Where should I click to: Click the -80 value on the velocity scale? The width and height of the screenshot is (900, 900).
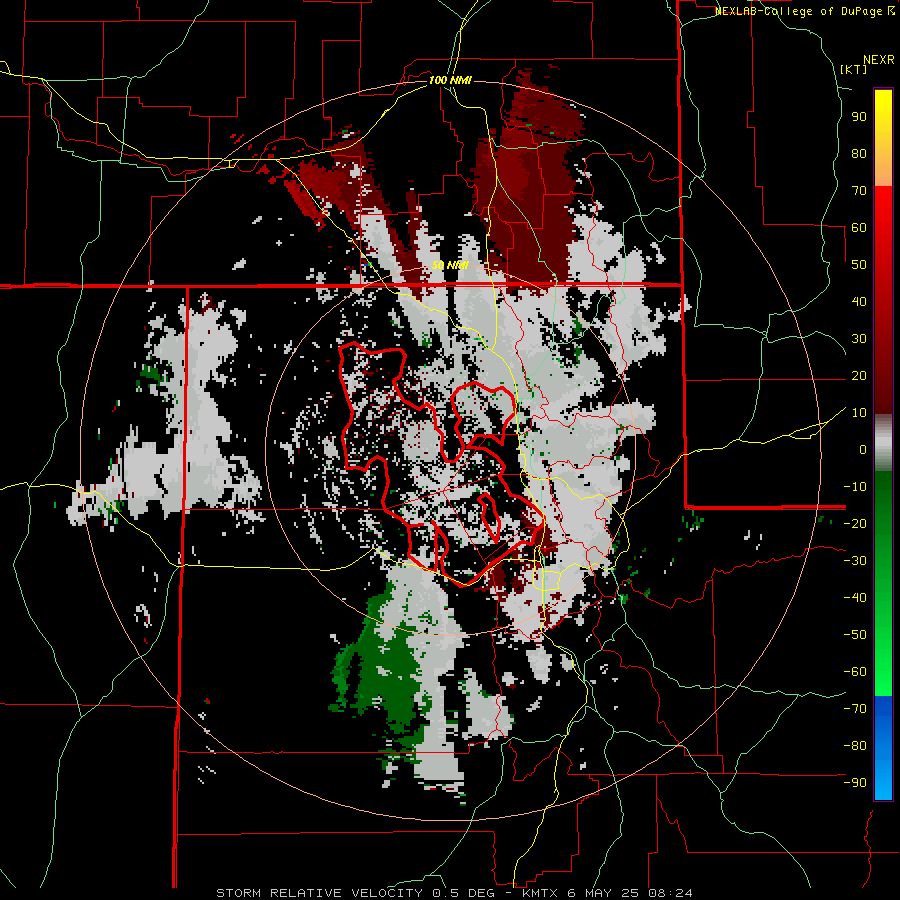tap(855, 746)
